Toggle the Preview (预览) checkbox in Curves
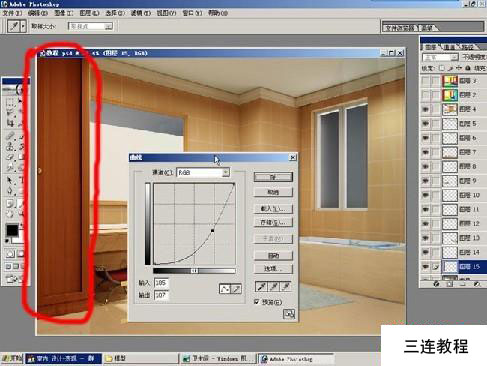Screen dimensions: 487x366 pyautogui.click(x=256, y=302)
